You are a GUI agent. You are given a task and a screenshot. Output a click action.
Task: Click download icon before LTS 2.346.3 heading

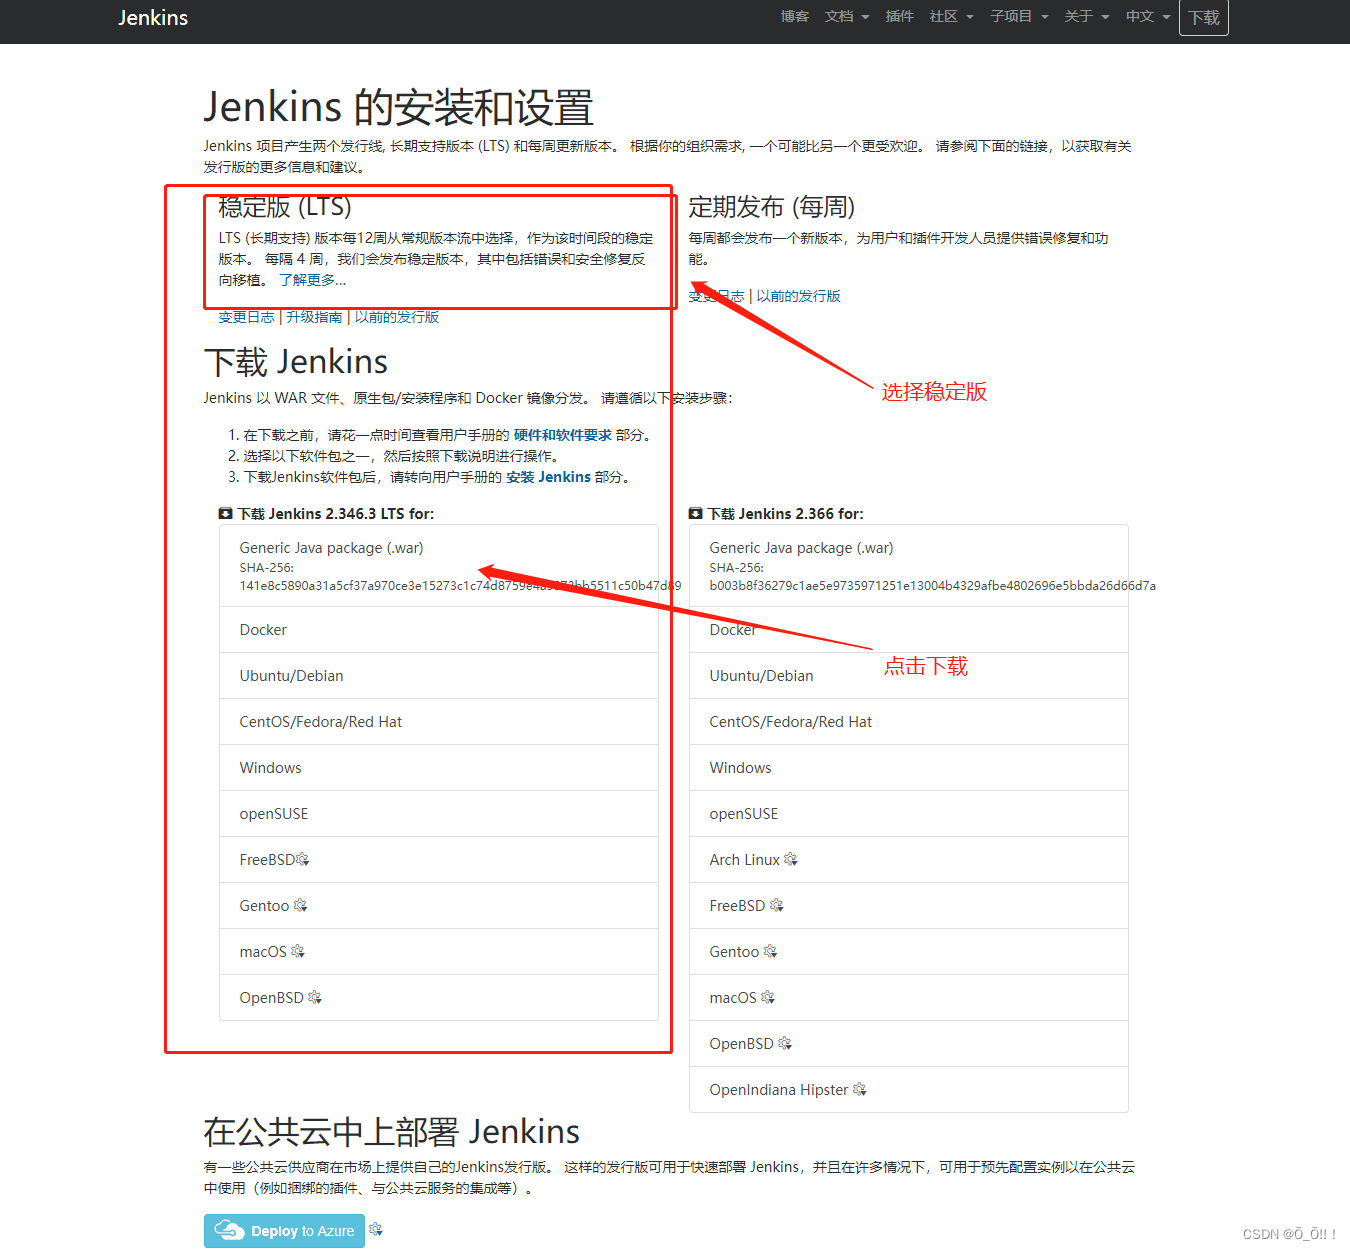226,514
